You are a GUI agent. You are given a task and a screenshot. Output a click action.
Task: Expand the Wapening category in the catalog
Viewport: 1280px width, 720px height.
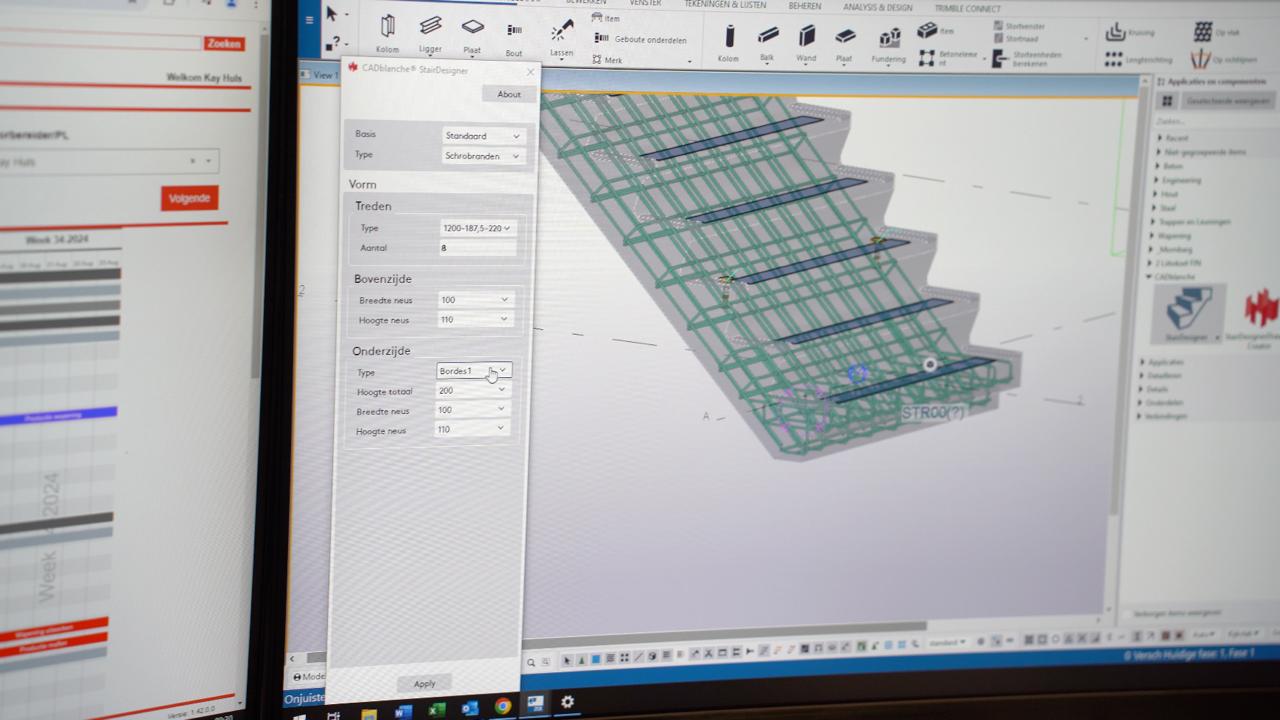1152,236
